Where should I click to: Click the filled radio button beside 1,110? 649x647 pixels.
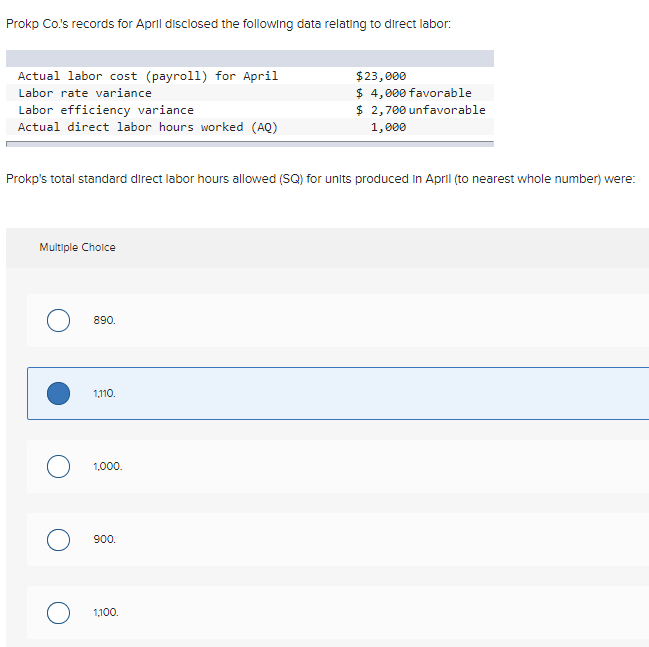[58, 393]
